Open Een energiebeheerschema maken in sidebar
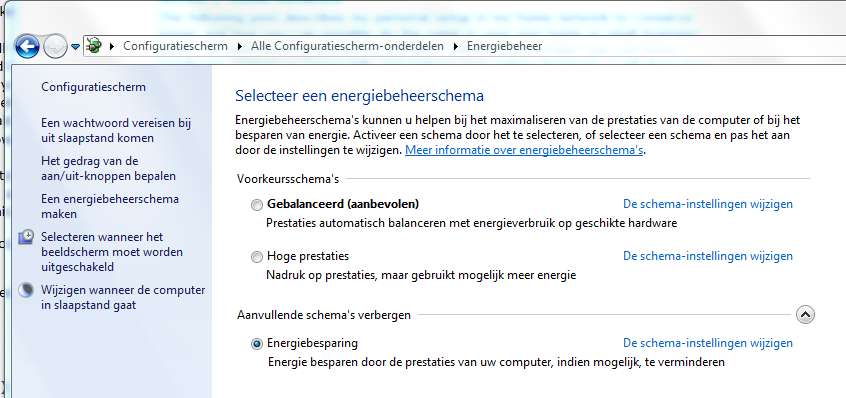 (110, 207)
